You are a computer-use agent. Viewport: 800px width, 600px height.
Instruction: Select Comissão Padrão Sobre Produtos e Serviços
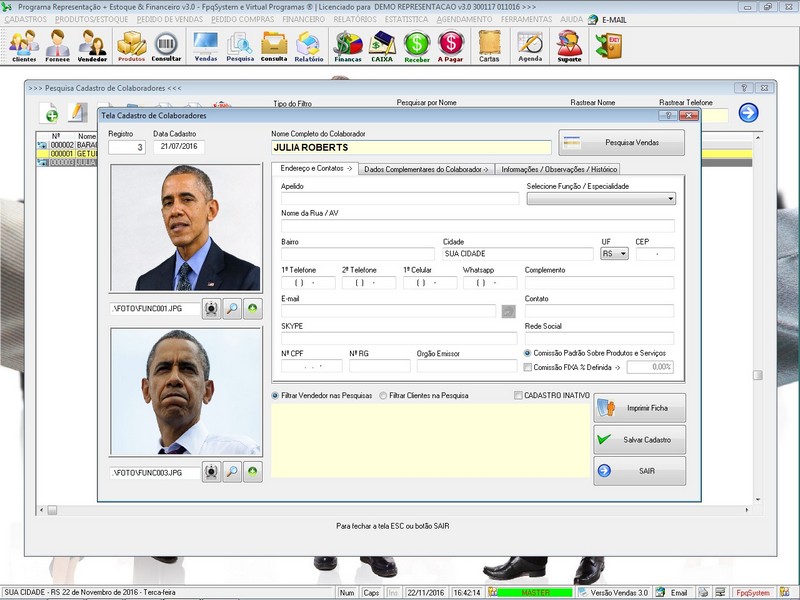pyautogui.click(x=528, y=353)
